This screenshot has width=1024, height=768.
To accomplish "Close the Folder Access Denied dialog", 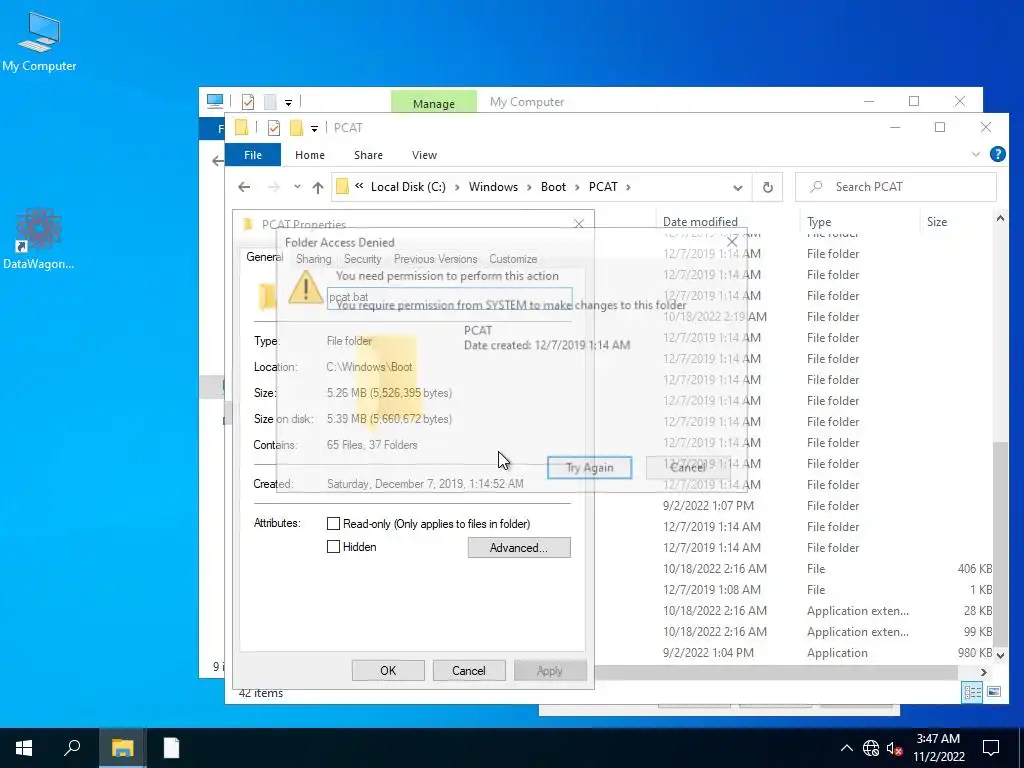I will (732, 242).
